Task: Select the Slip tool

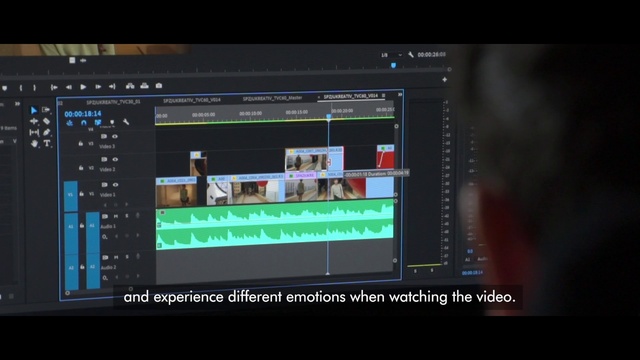Action: [34, 133]
